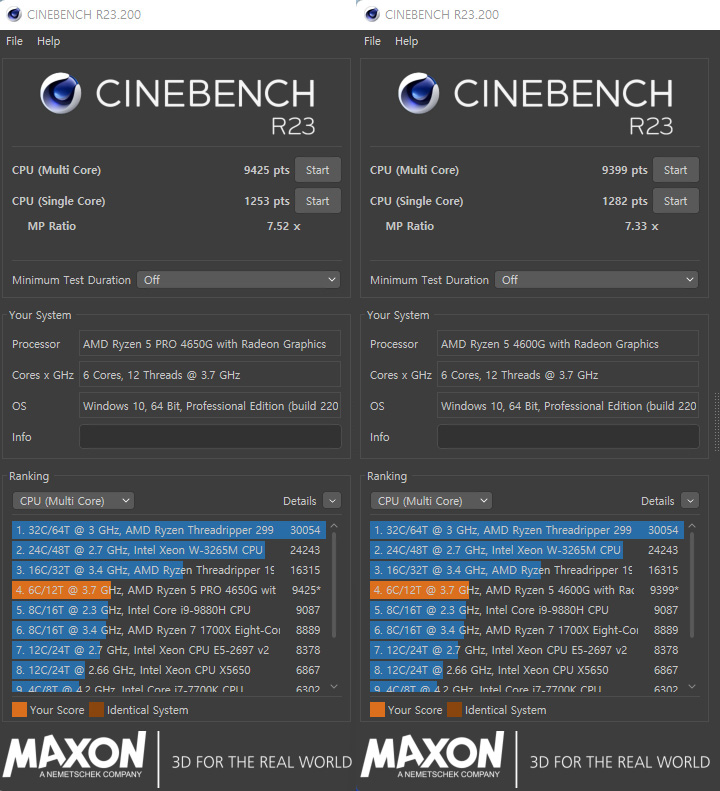This screenshot has height=791, width=720.
Task: Click the Cinebench sphere logo in left window
Action: tap(61, 93)
